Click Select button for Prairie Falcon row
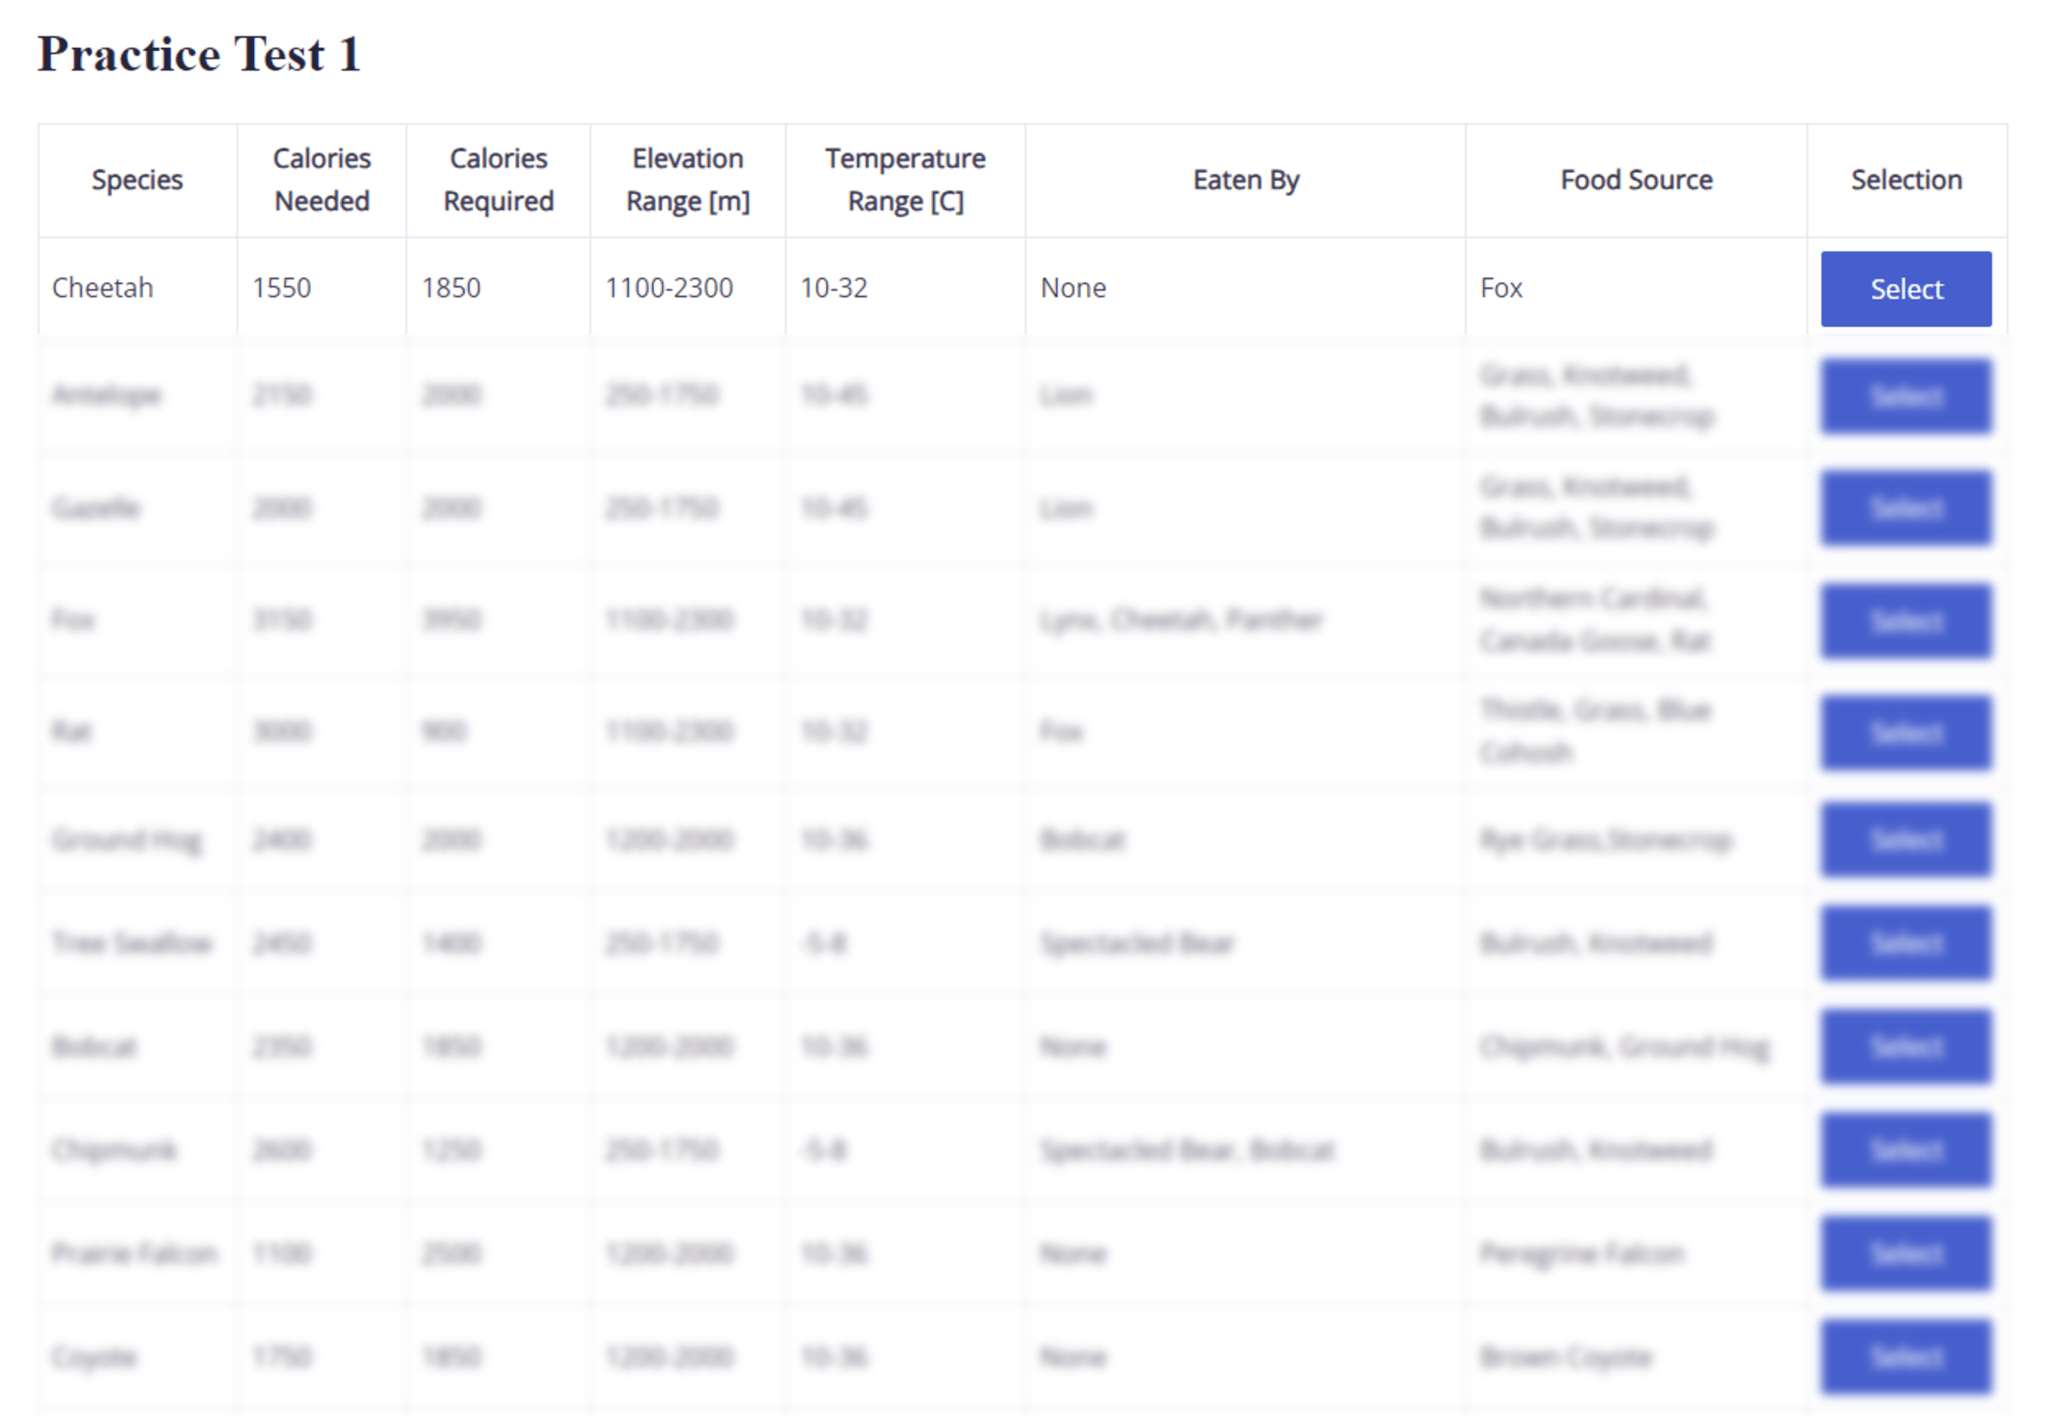This screenshot has height=1416, width=2048. (x=1905, y=1253)
